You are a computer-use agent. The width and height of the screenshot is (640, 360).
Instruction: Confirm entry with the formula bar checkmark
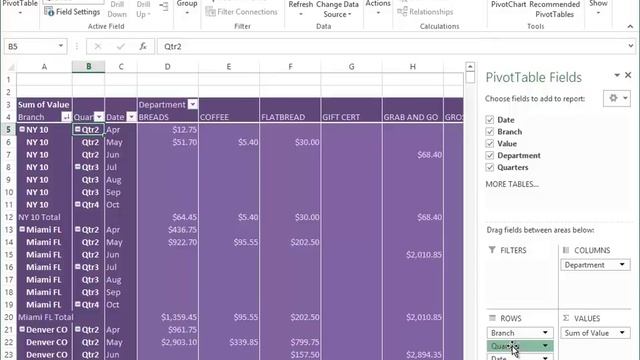tap(120, 47)
